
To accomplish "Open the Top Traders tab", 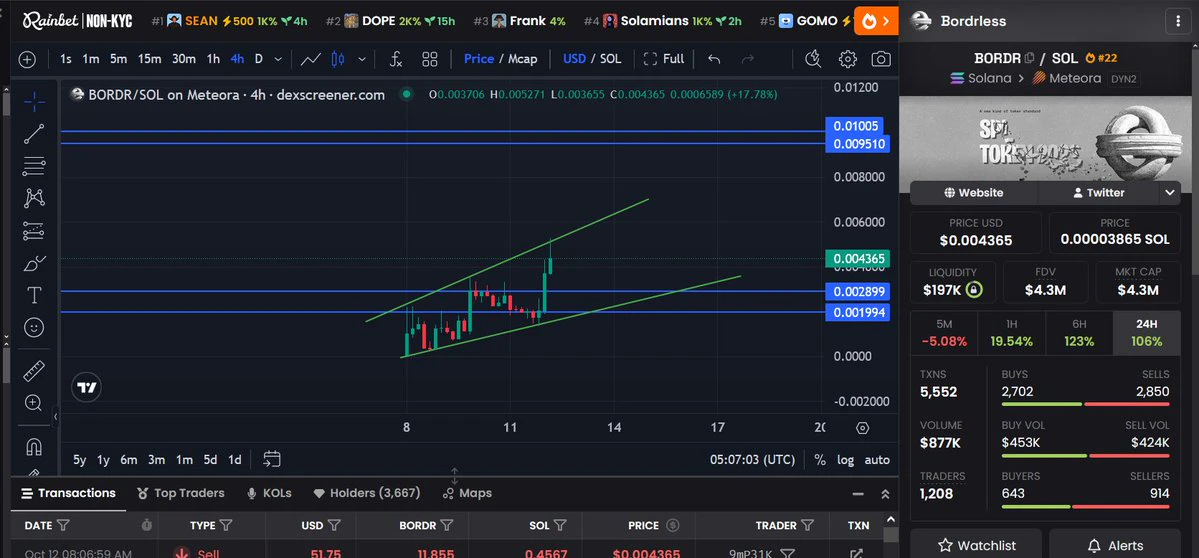I will [180, 493].
